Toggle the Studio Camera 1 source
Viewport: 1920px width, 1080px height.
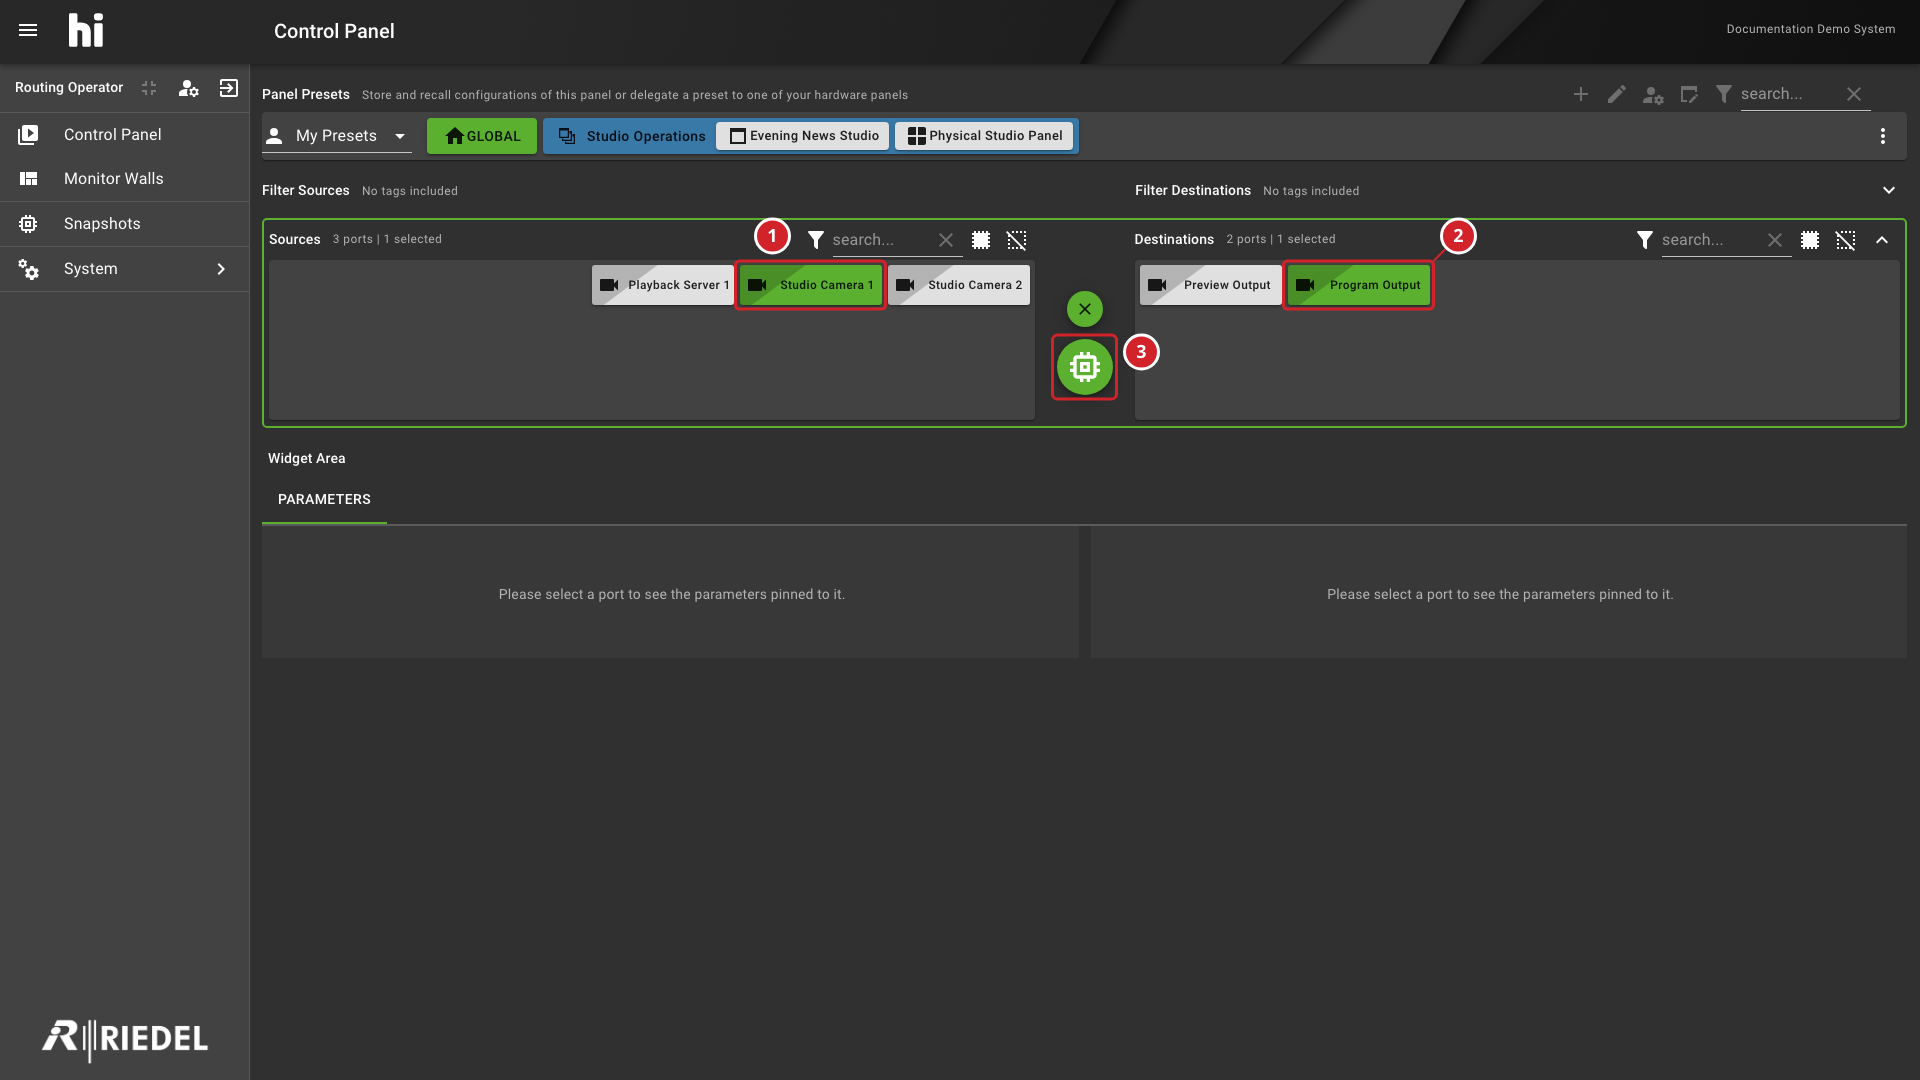[811, 285]
